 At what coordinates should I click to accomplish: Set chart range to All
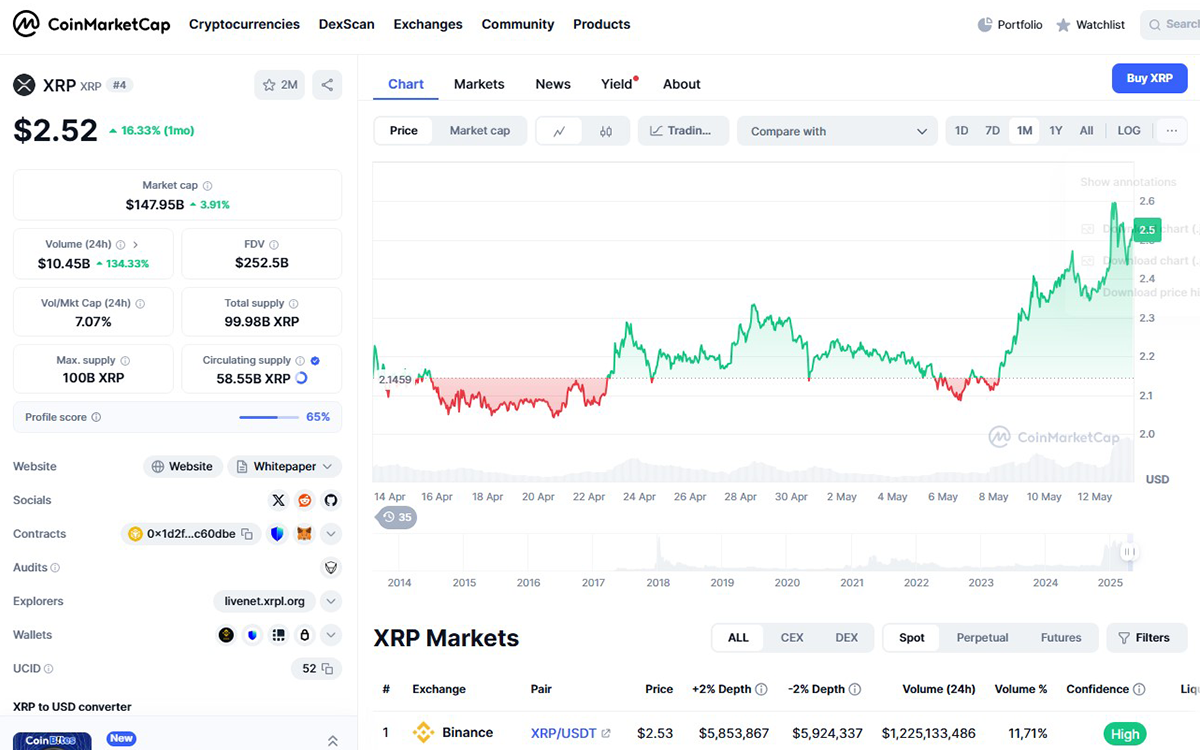pos(1086,131)
